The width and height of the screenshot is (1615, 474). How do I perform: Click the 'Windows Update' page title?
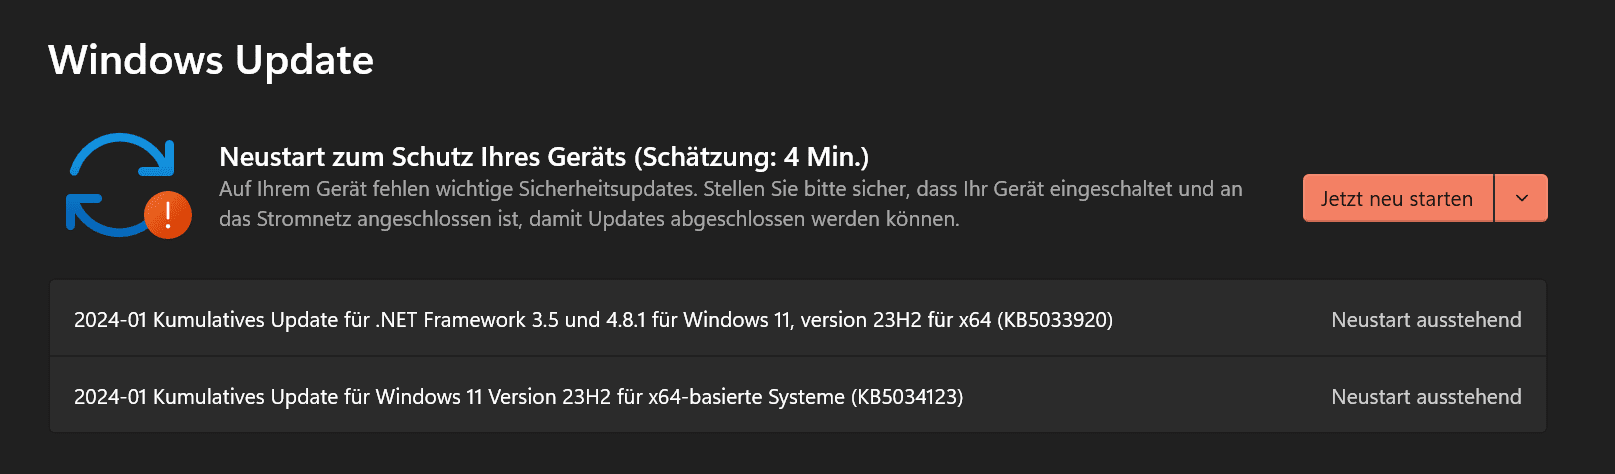coord(211,60)
